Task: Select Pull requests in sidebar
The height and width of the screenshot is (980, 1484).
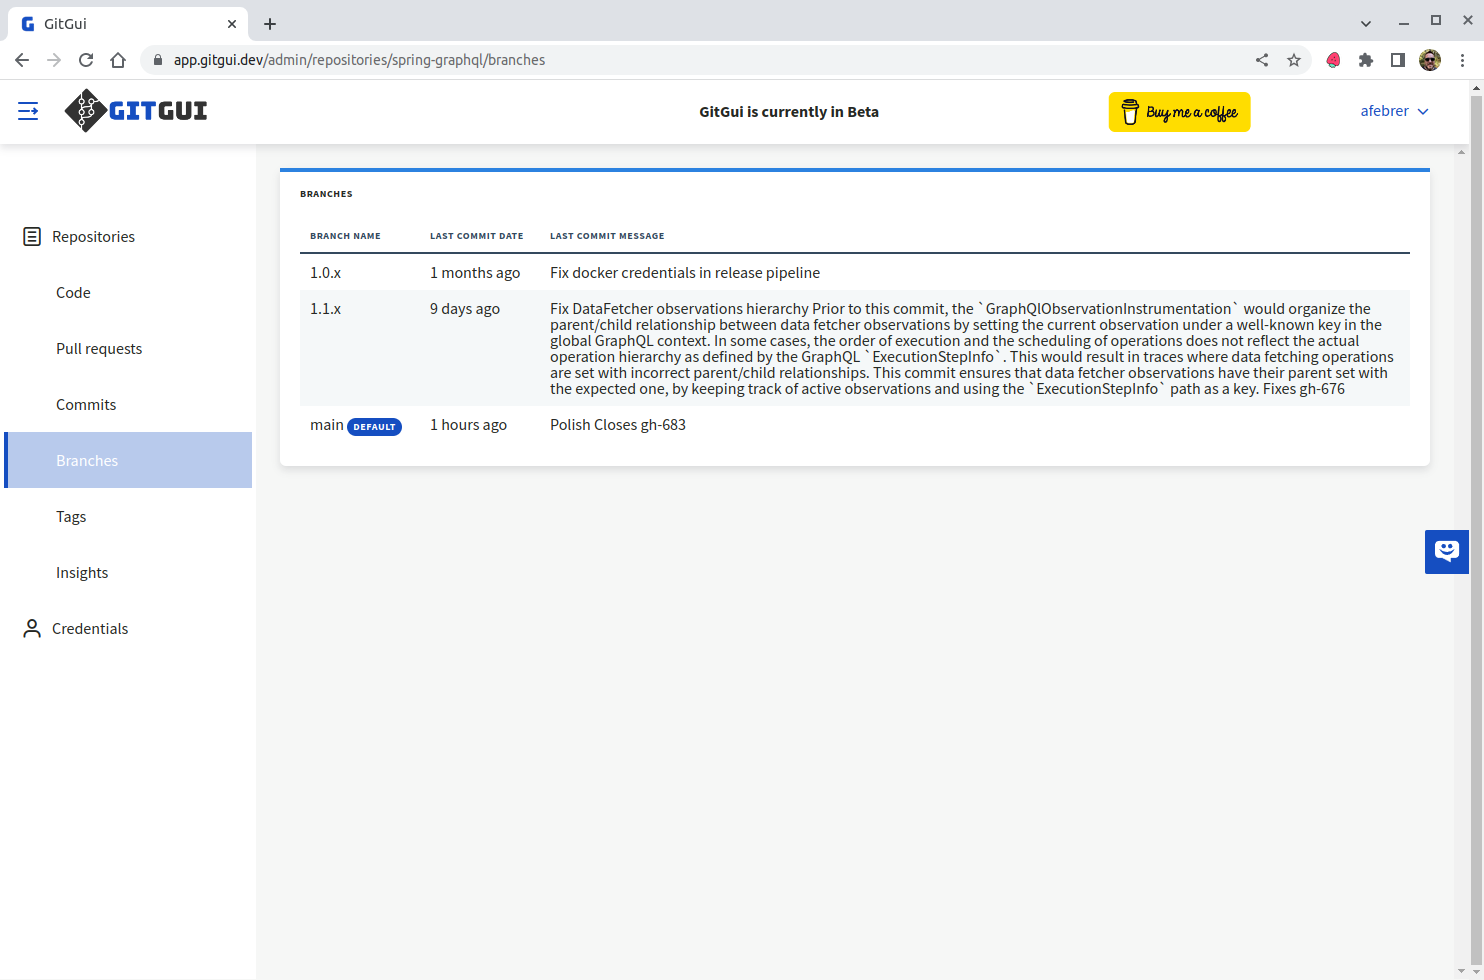Action: pyautogui.click(x=99, y=349)
